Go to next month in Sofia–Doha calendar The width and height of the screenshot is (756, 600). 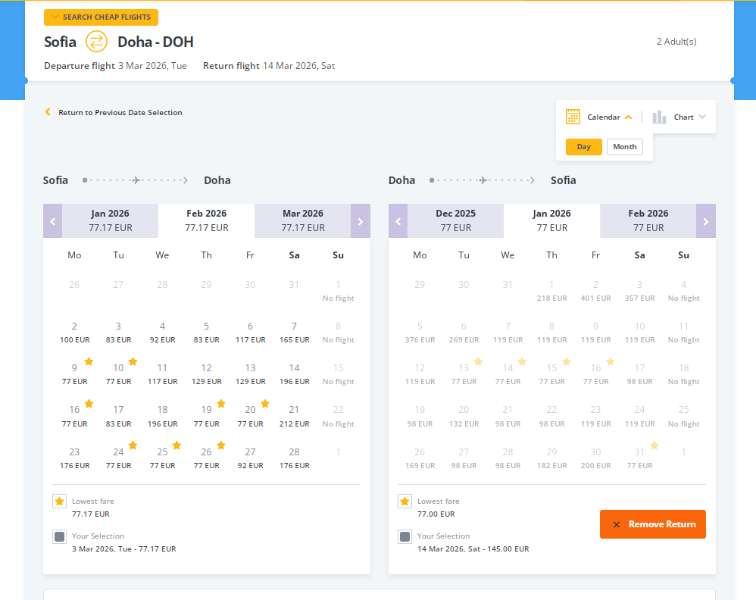pyautogui.click(x=360, y=221)
